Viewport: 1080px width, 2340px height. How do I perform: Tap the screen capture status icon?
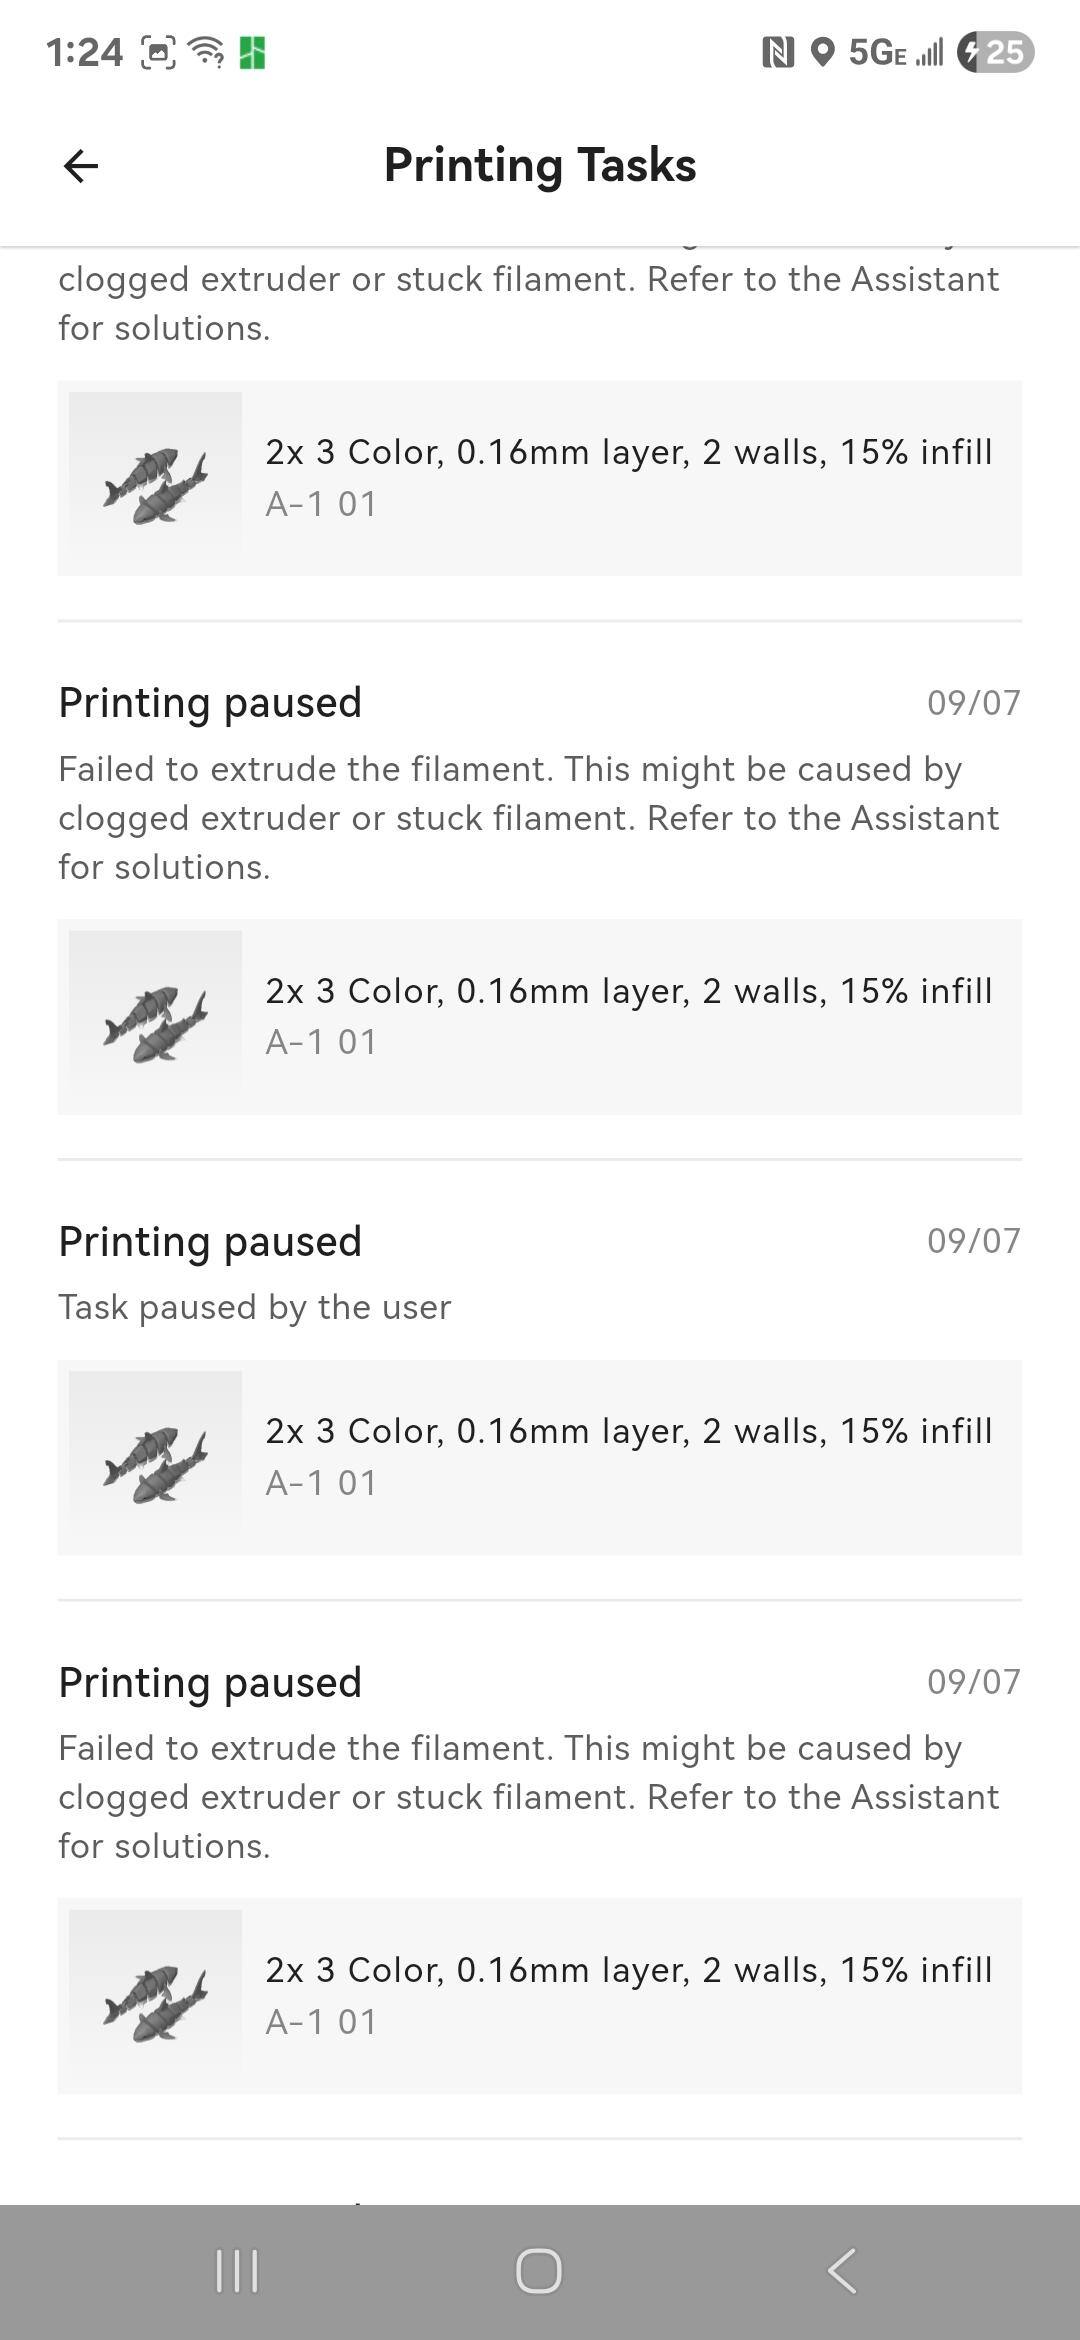pyautogui.click(x=158, y=52)
